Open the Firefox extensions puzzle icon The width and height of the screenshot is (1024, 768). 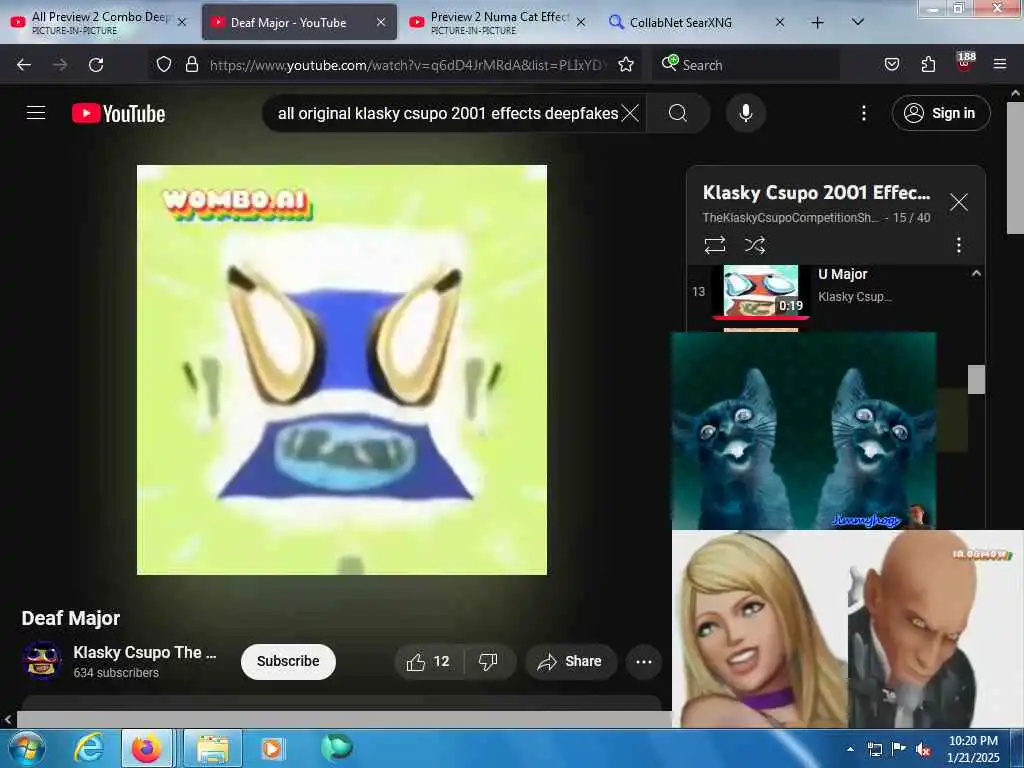click(x=928, y=64)
